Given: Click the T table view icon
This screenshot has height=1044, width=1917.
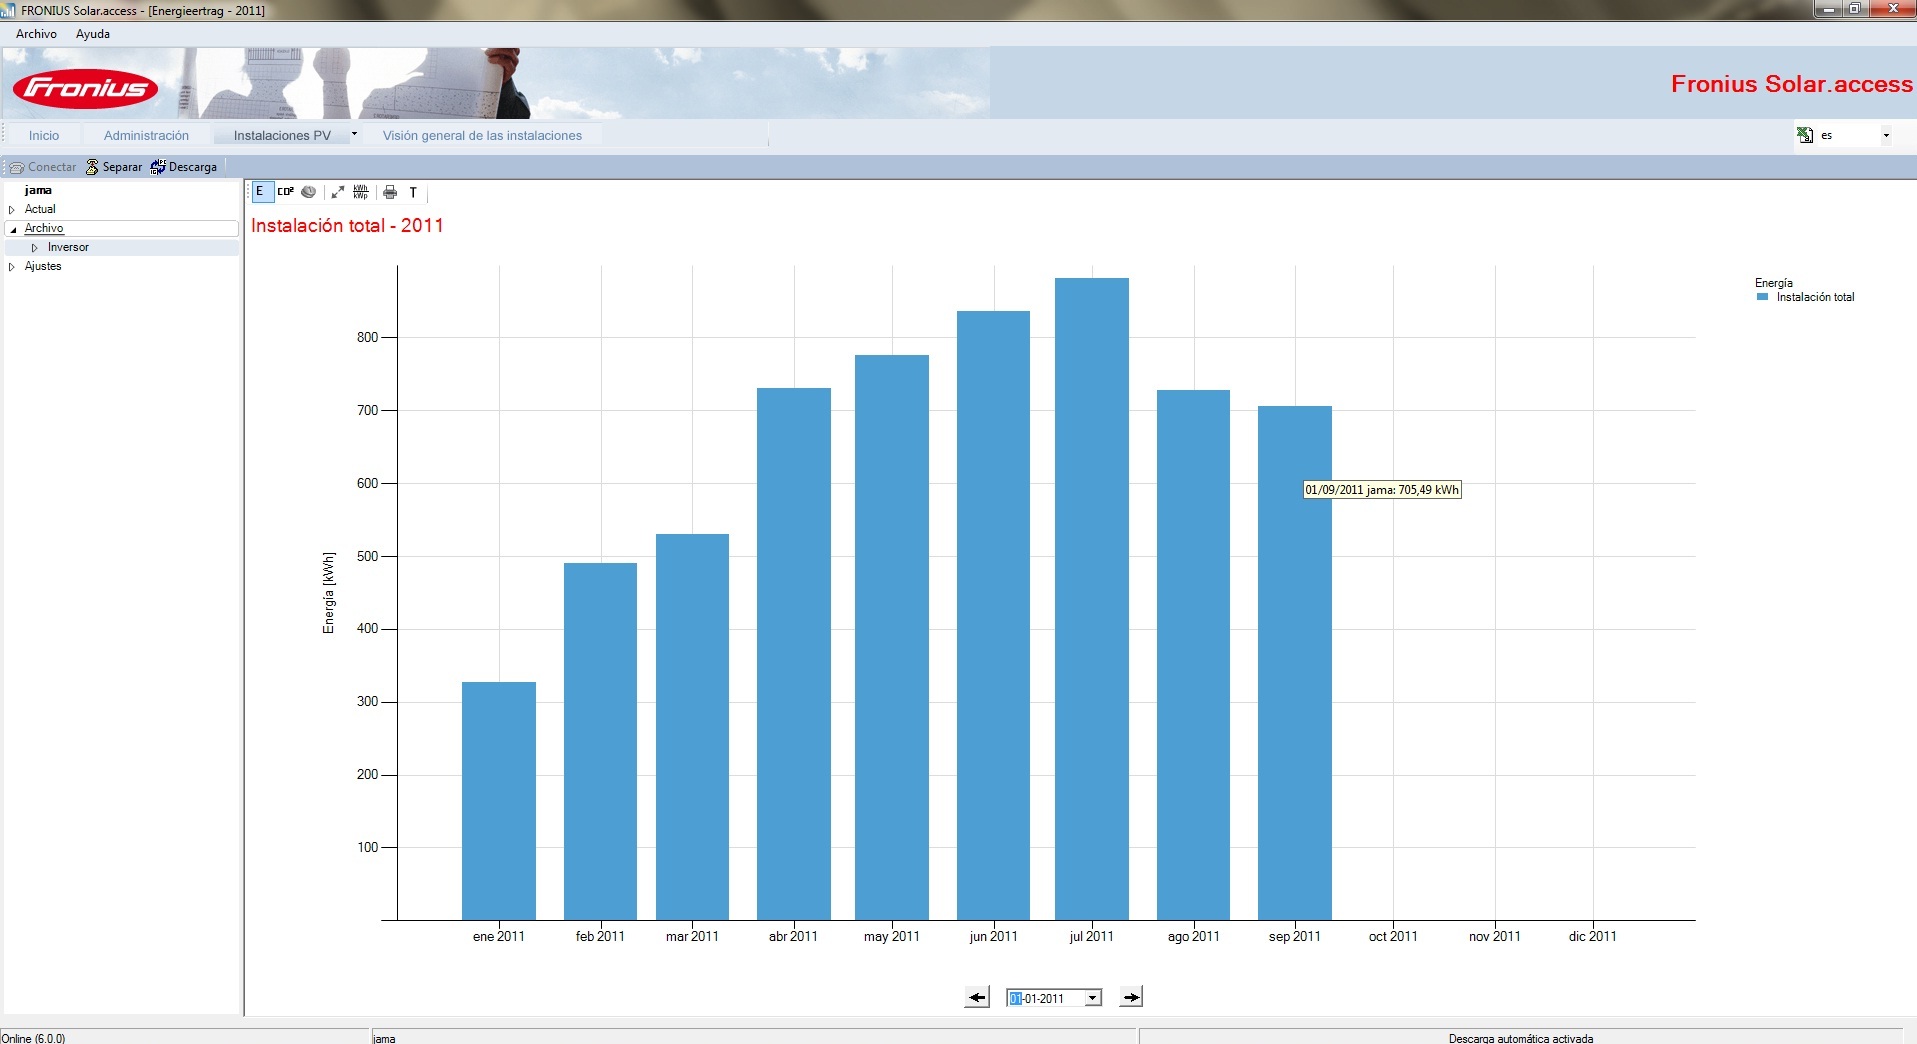Looking at the screenshot, I should click(x=413, y=192).
